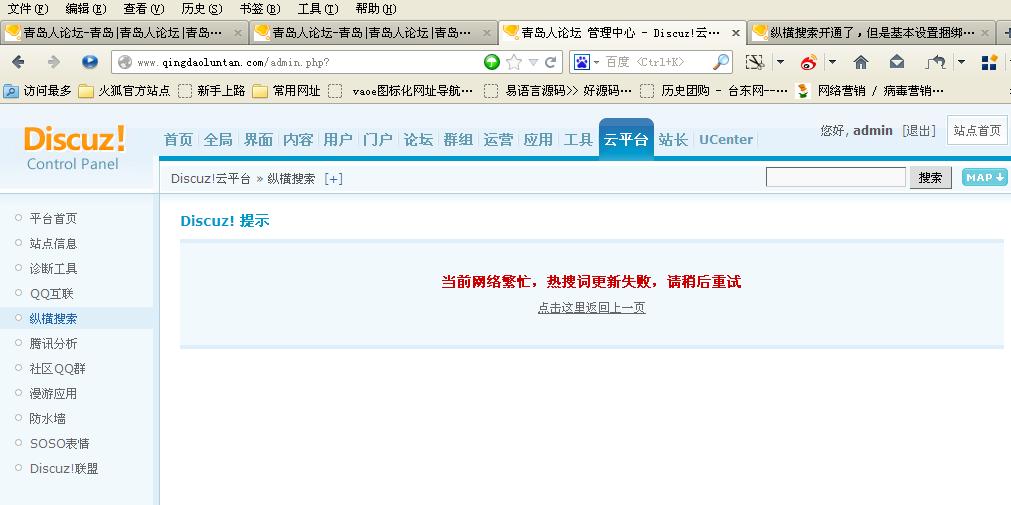This screenshot has width=1011, height=505.
Task: Open the 历史 menu
Action: pos(202,9)
